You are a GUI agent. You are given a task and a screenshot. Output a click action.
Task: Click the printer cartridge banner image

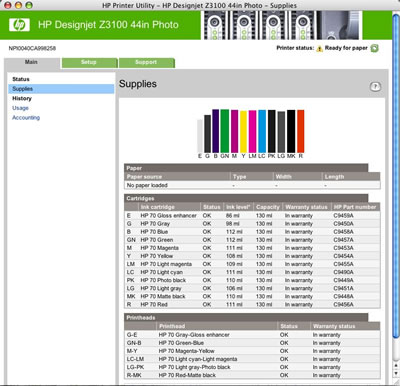281,25
